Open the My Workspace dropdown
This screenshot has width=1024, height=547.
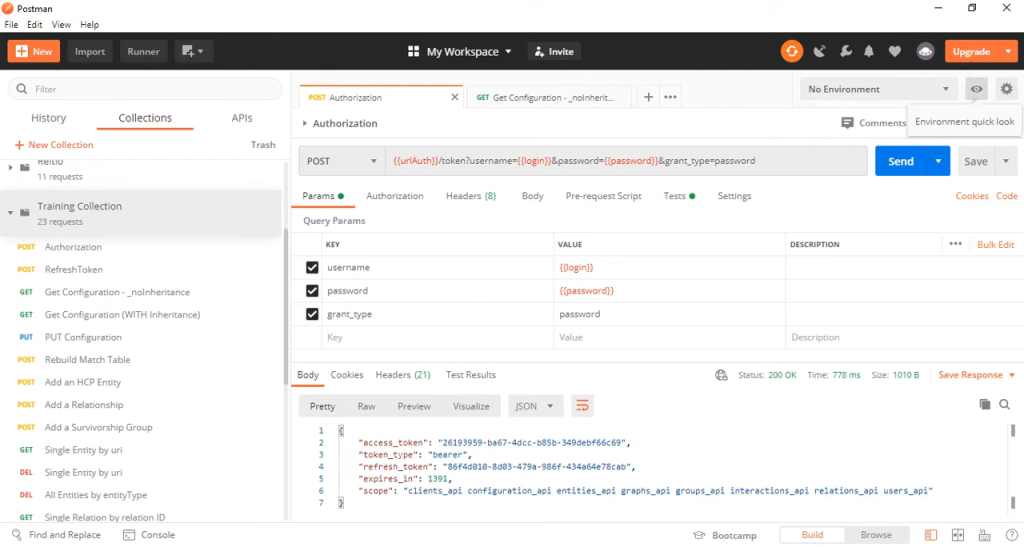[x=460, y=52]
